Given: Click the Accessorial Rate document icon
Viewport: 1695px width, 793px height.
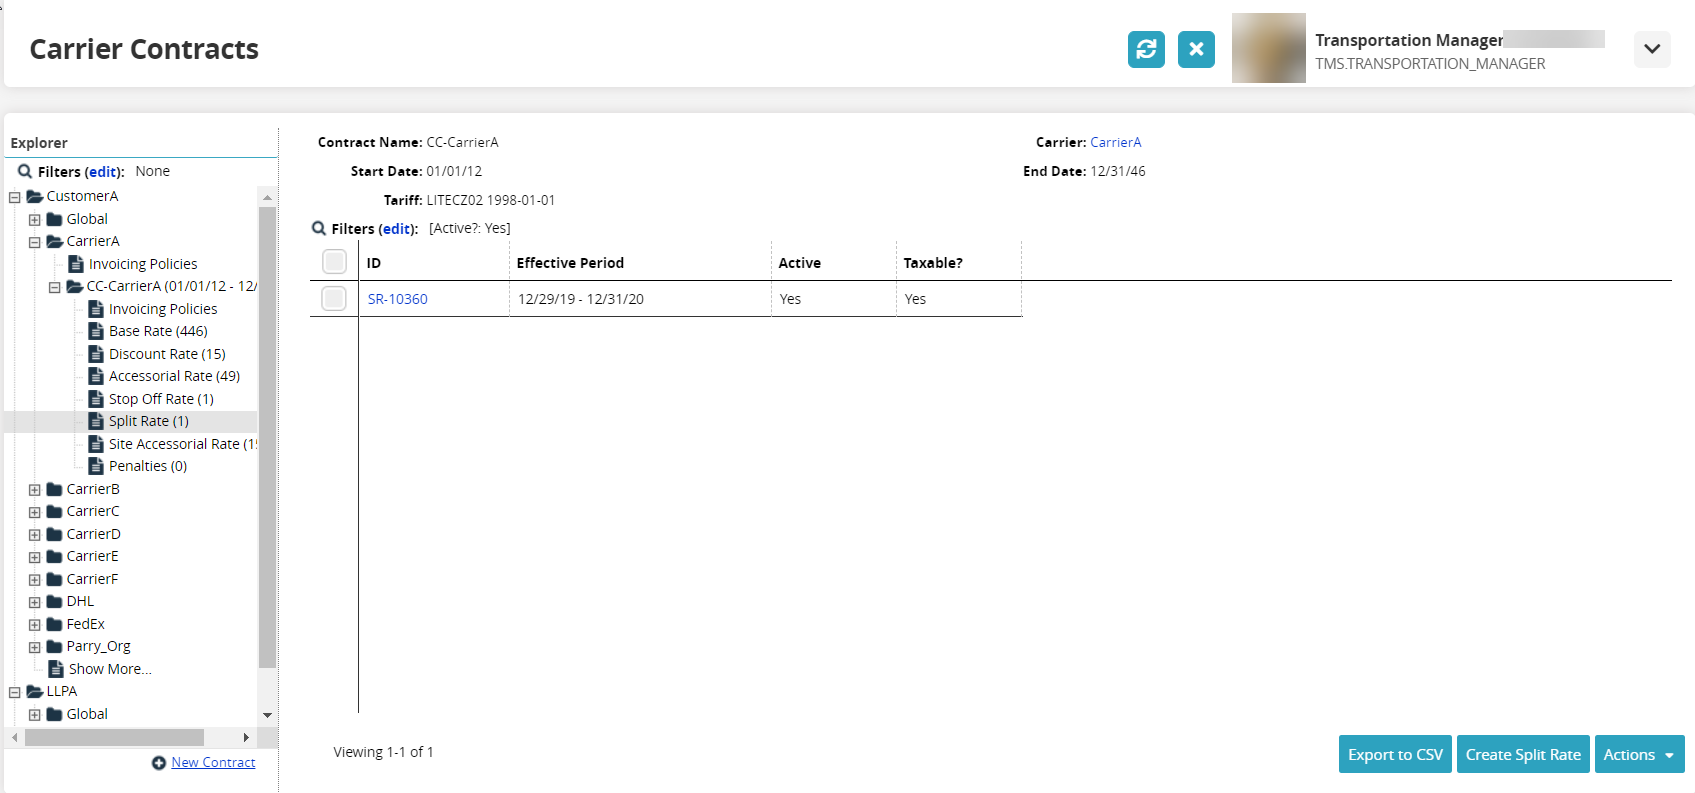Looking at the screenshot, I should coord(96,376).
